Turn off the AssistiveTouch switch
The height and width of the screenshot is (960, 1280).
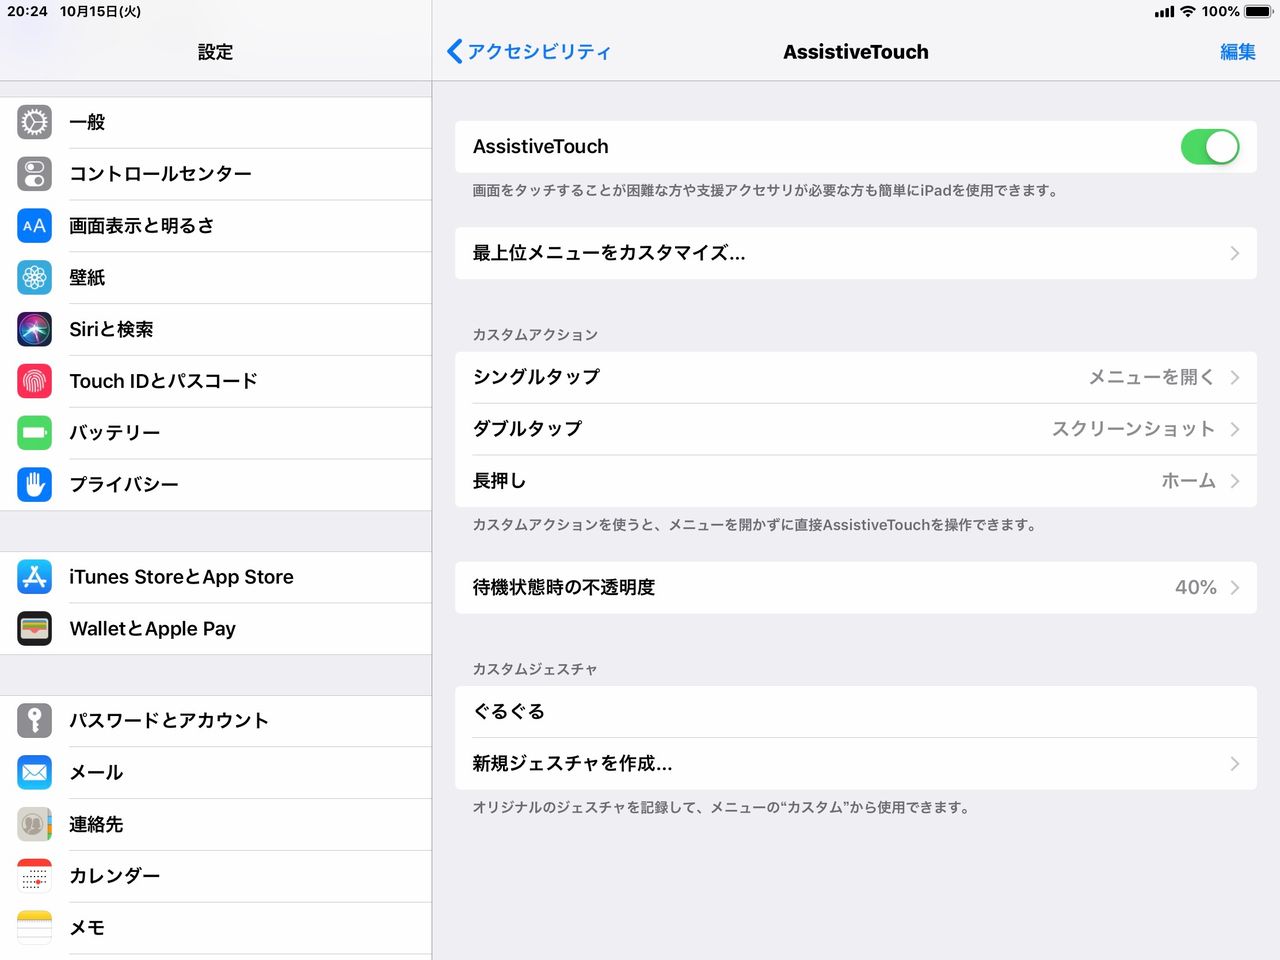[x=1210, y=147]
